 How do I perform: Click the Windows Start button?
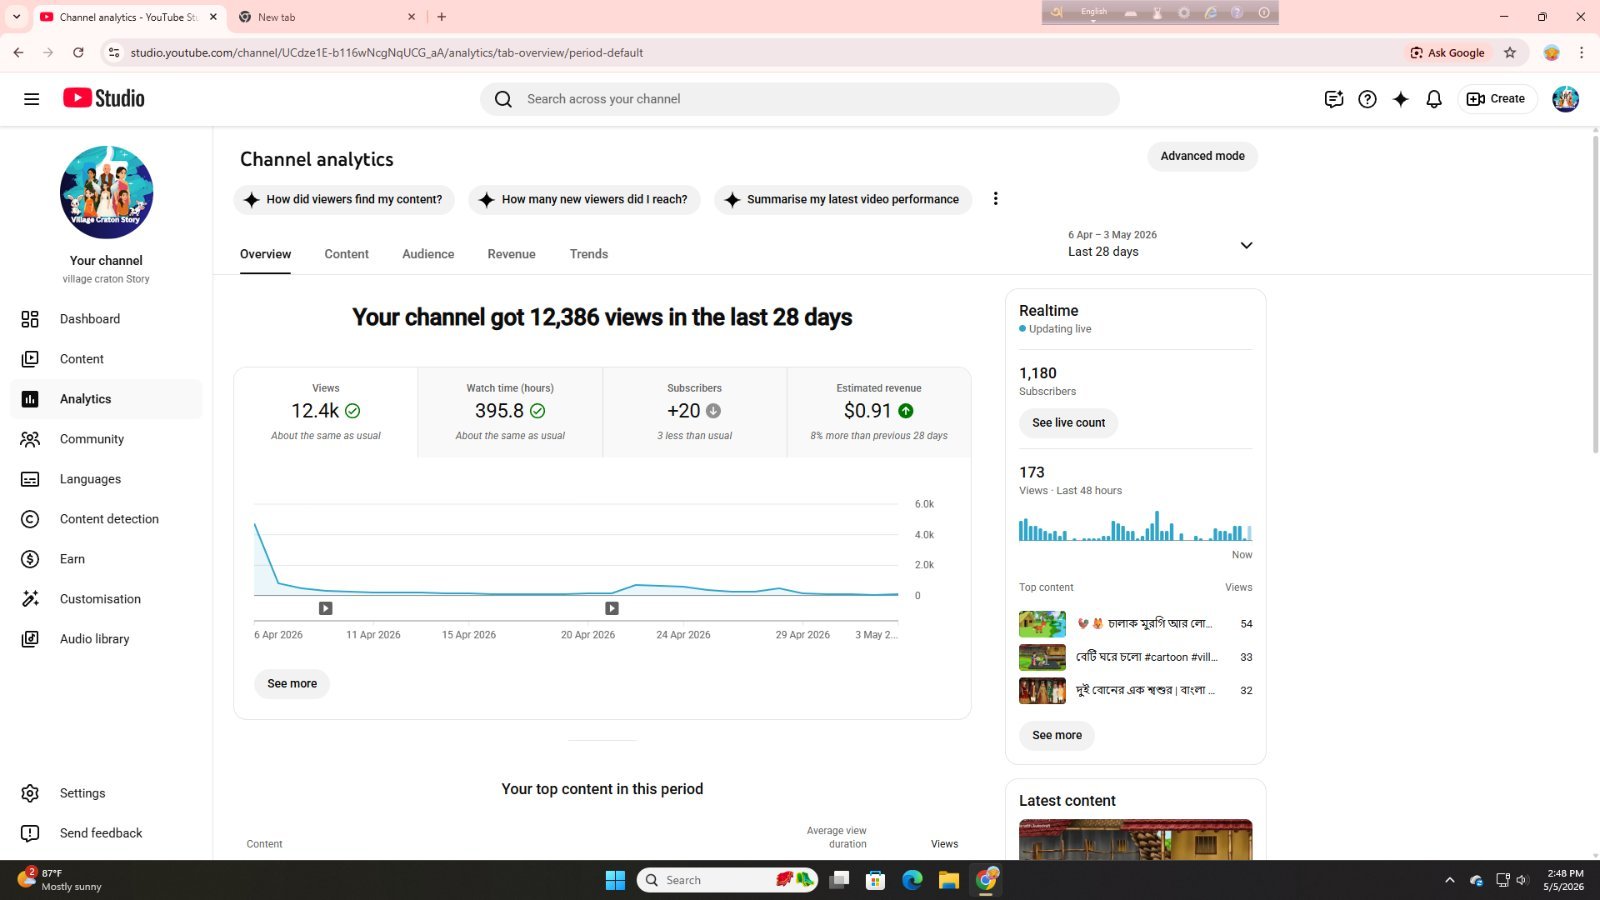(615, 880)
